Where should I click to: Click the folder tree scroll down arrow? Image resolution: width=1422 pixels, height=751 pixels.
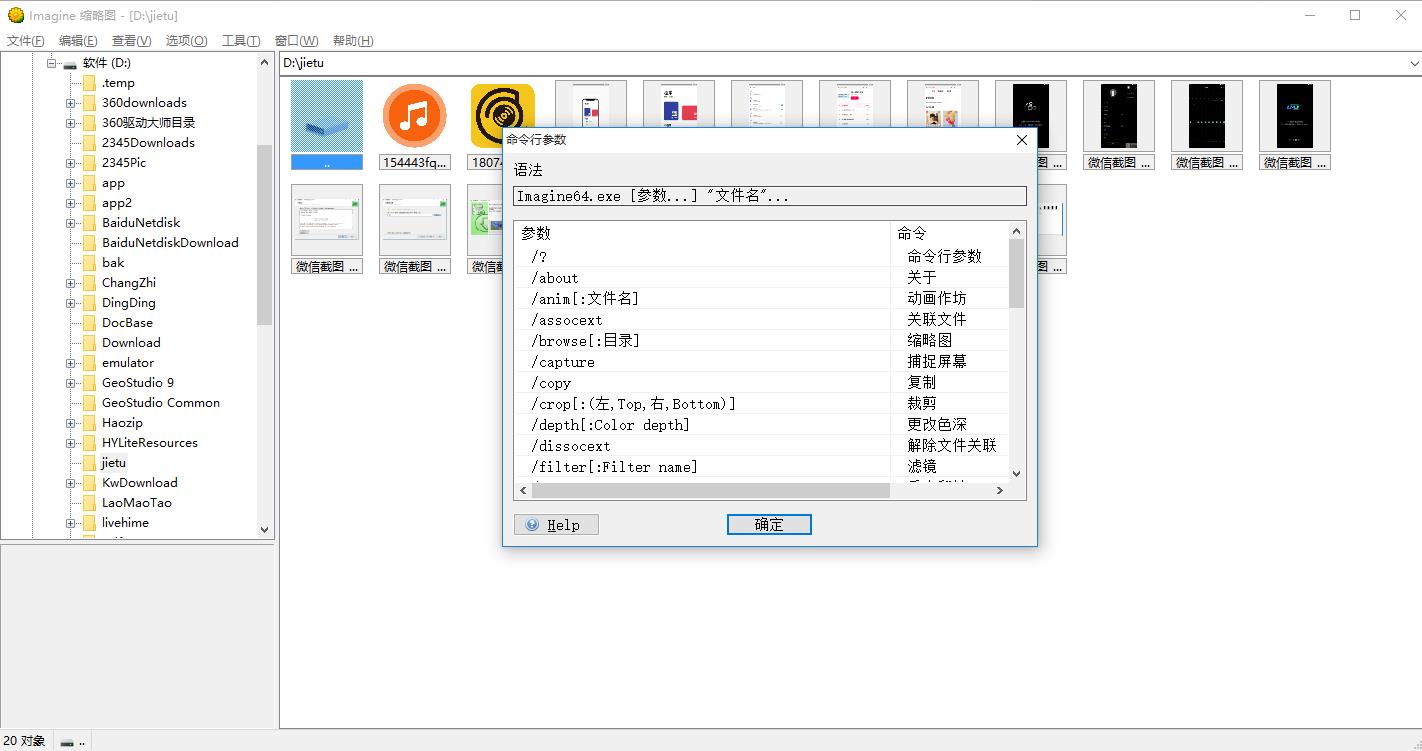pyautogui.click(x=265, y=530)
